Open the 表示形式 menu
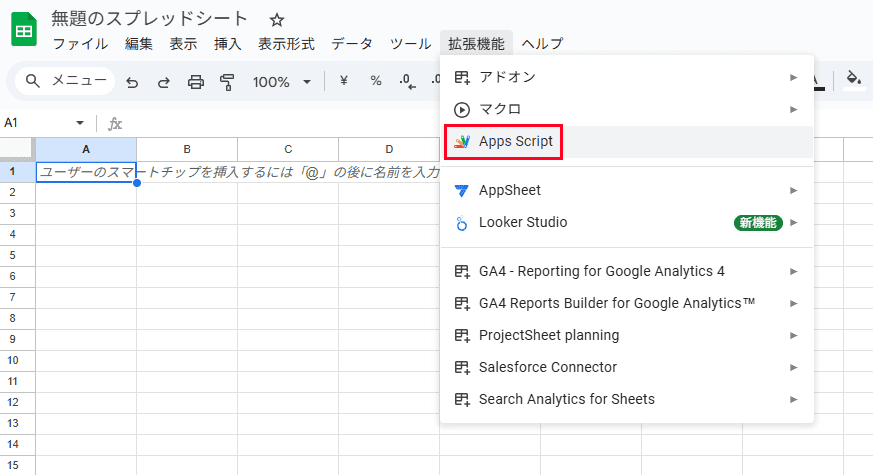The image size is (873, 475). 286,44
